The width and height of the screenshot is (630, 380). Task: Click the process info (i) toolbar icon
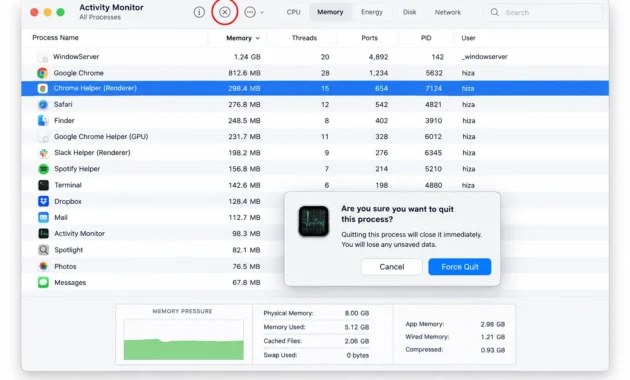[199, 12]
